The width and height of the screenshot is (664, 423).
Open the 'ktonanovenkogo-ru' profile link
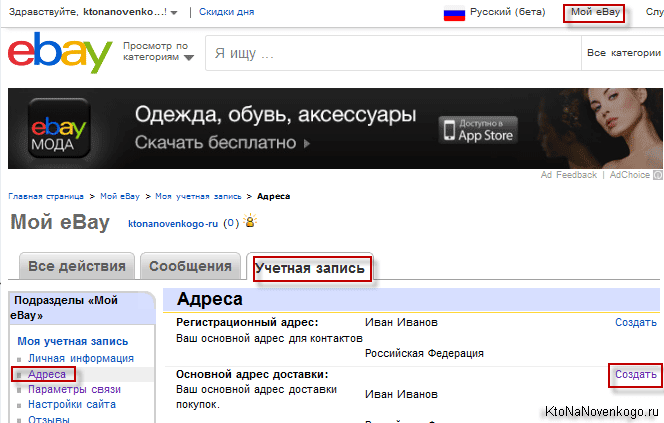[173, 224]
